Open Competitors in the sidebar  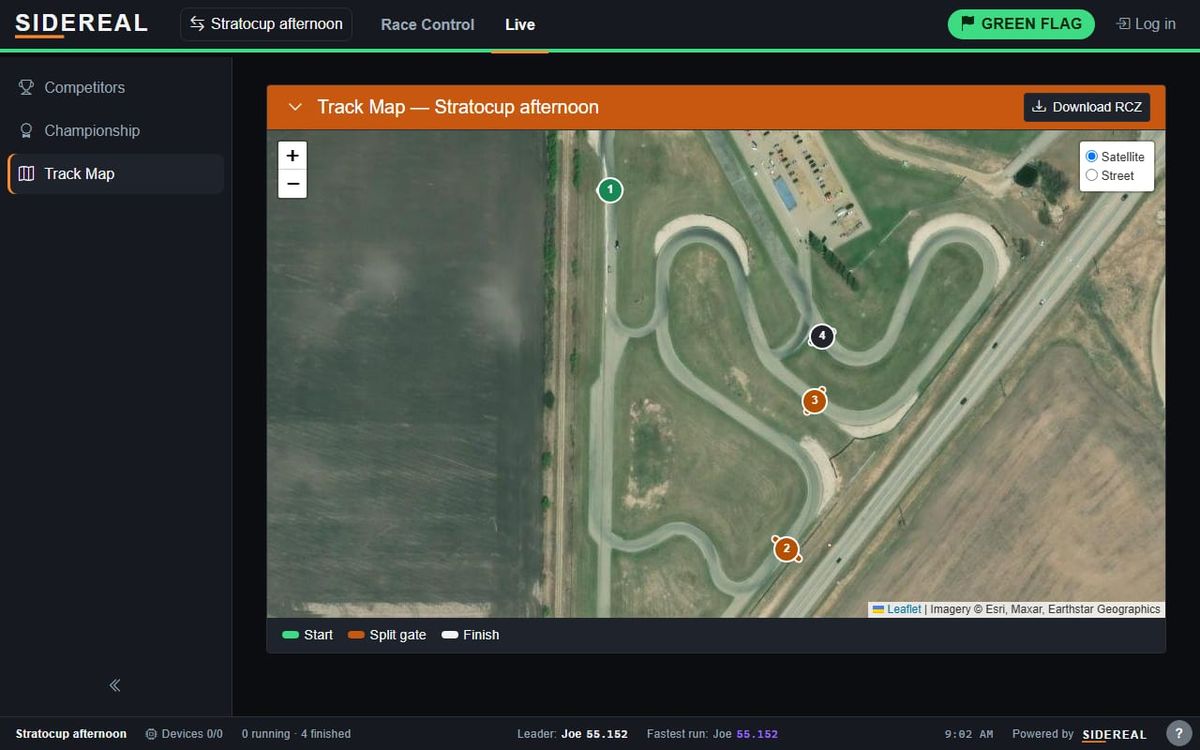point(115,87)
